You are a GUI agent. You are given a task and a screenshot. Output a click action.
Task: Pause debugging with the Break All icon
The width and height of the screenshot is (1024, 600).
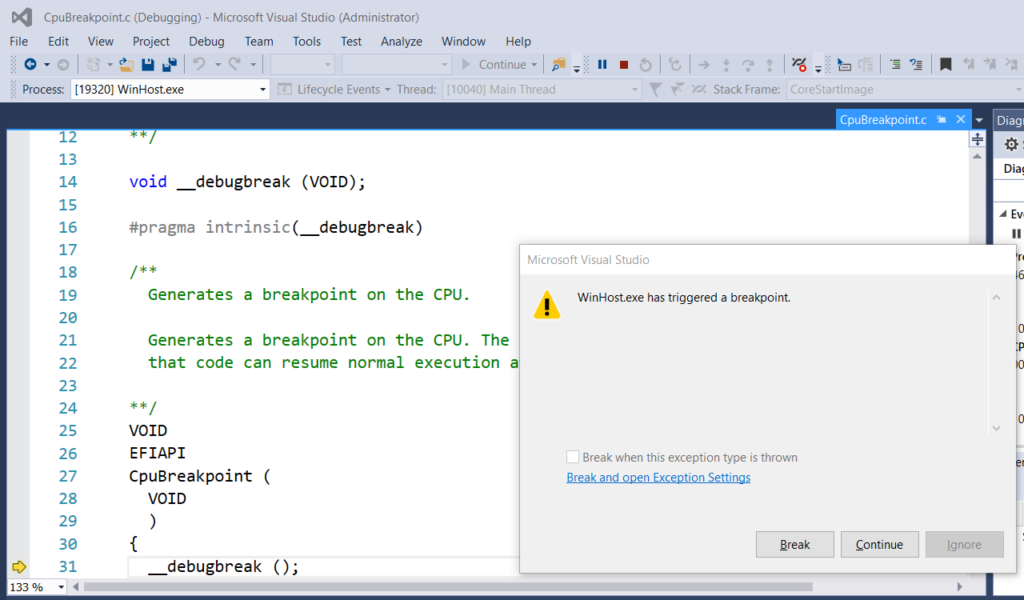coord(602,64)
